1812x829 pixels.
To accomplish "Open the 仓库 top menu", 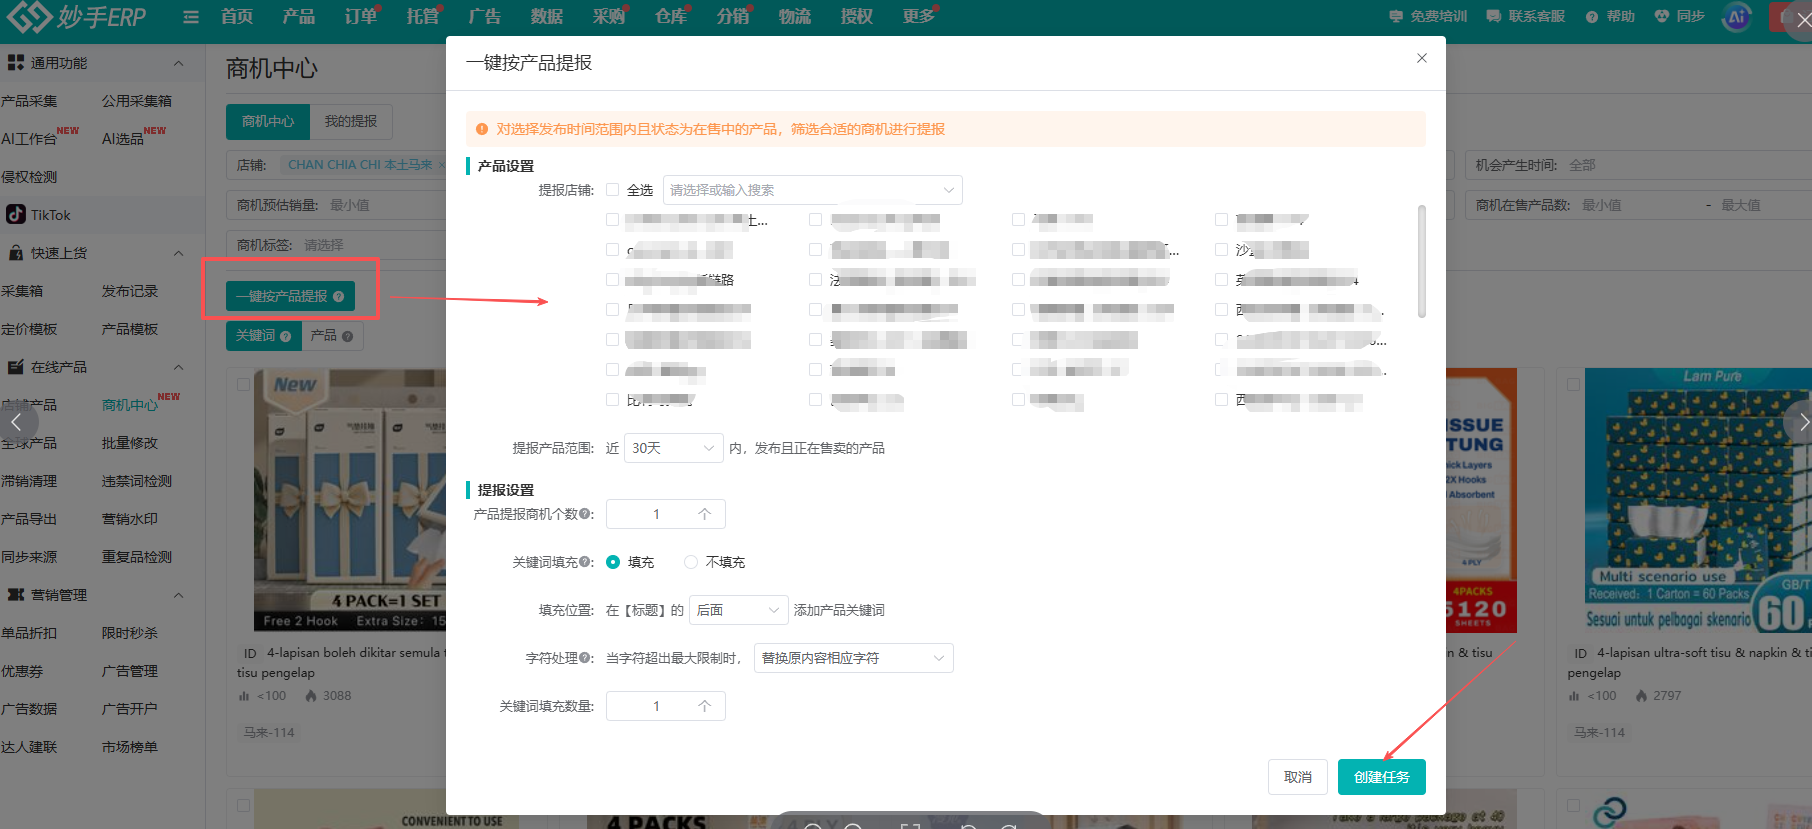I will 671,17.
